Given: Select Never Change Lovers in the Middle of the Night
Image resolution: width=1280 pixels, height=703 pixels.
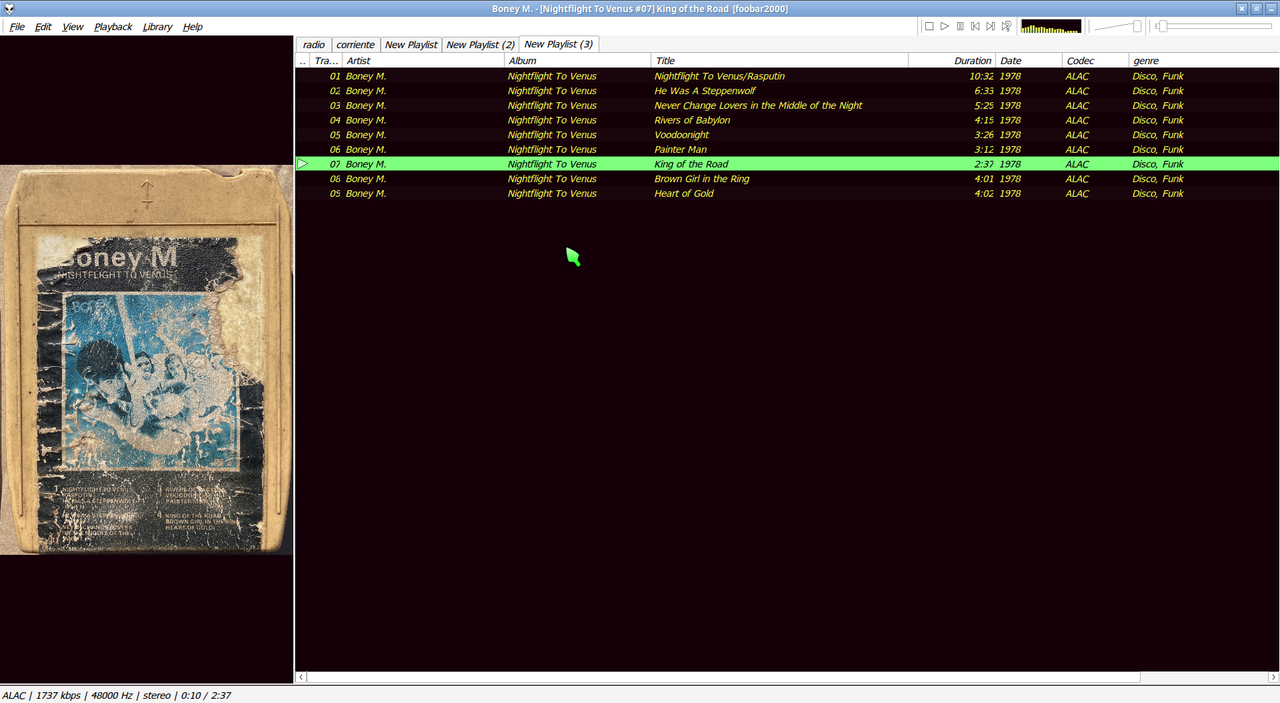Looking at the screenshot, I should 787,105.
